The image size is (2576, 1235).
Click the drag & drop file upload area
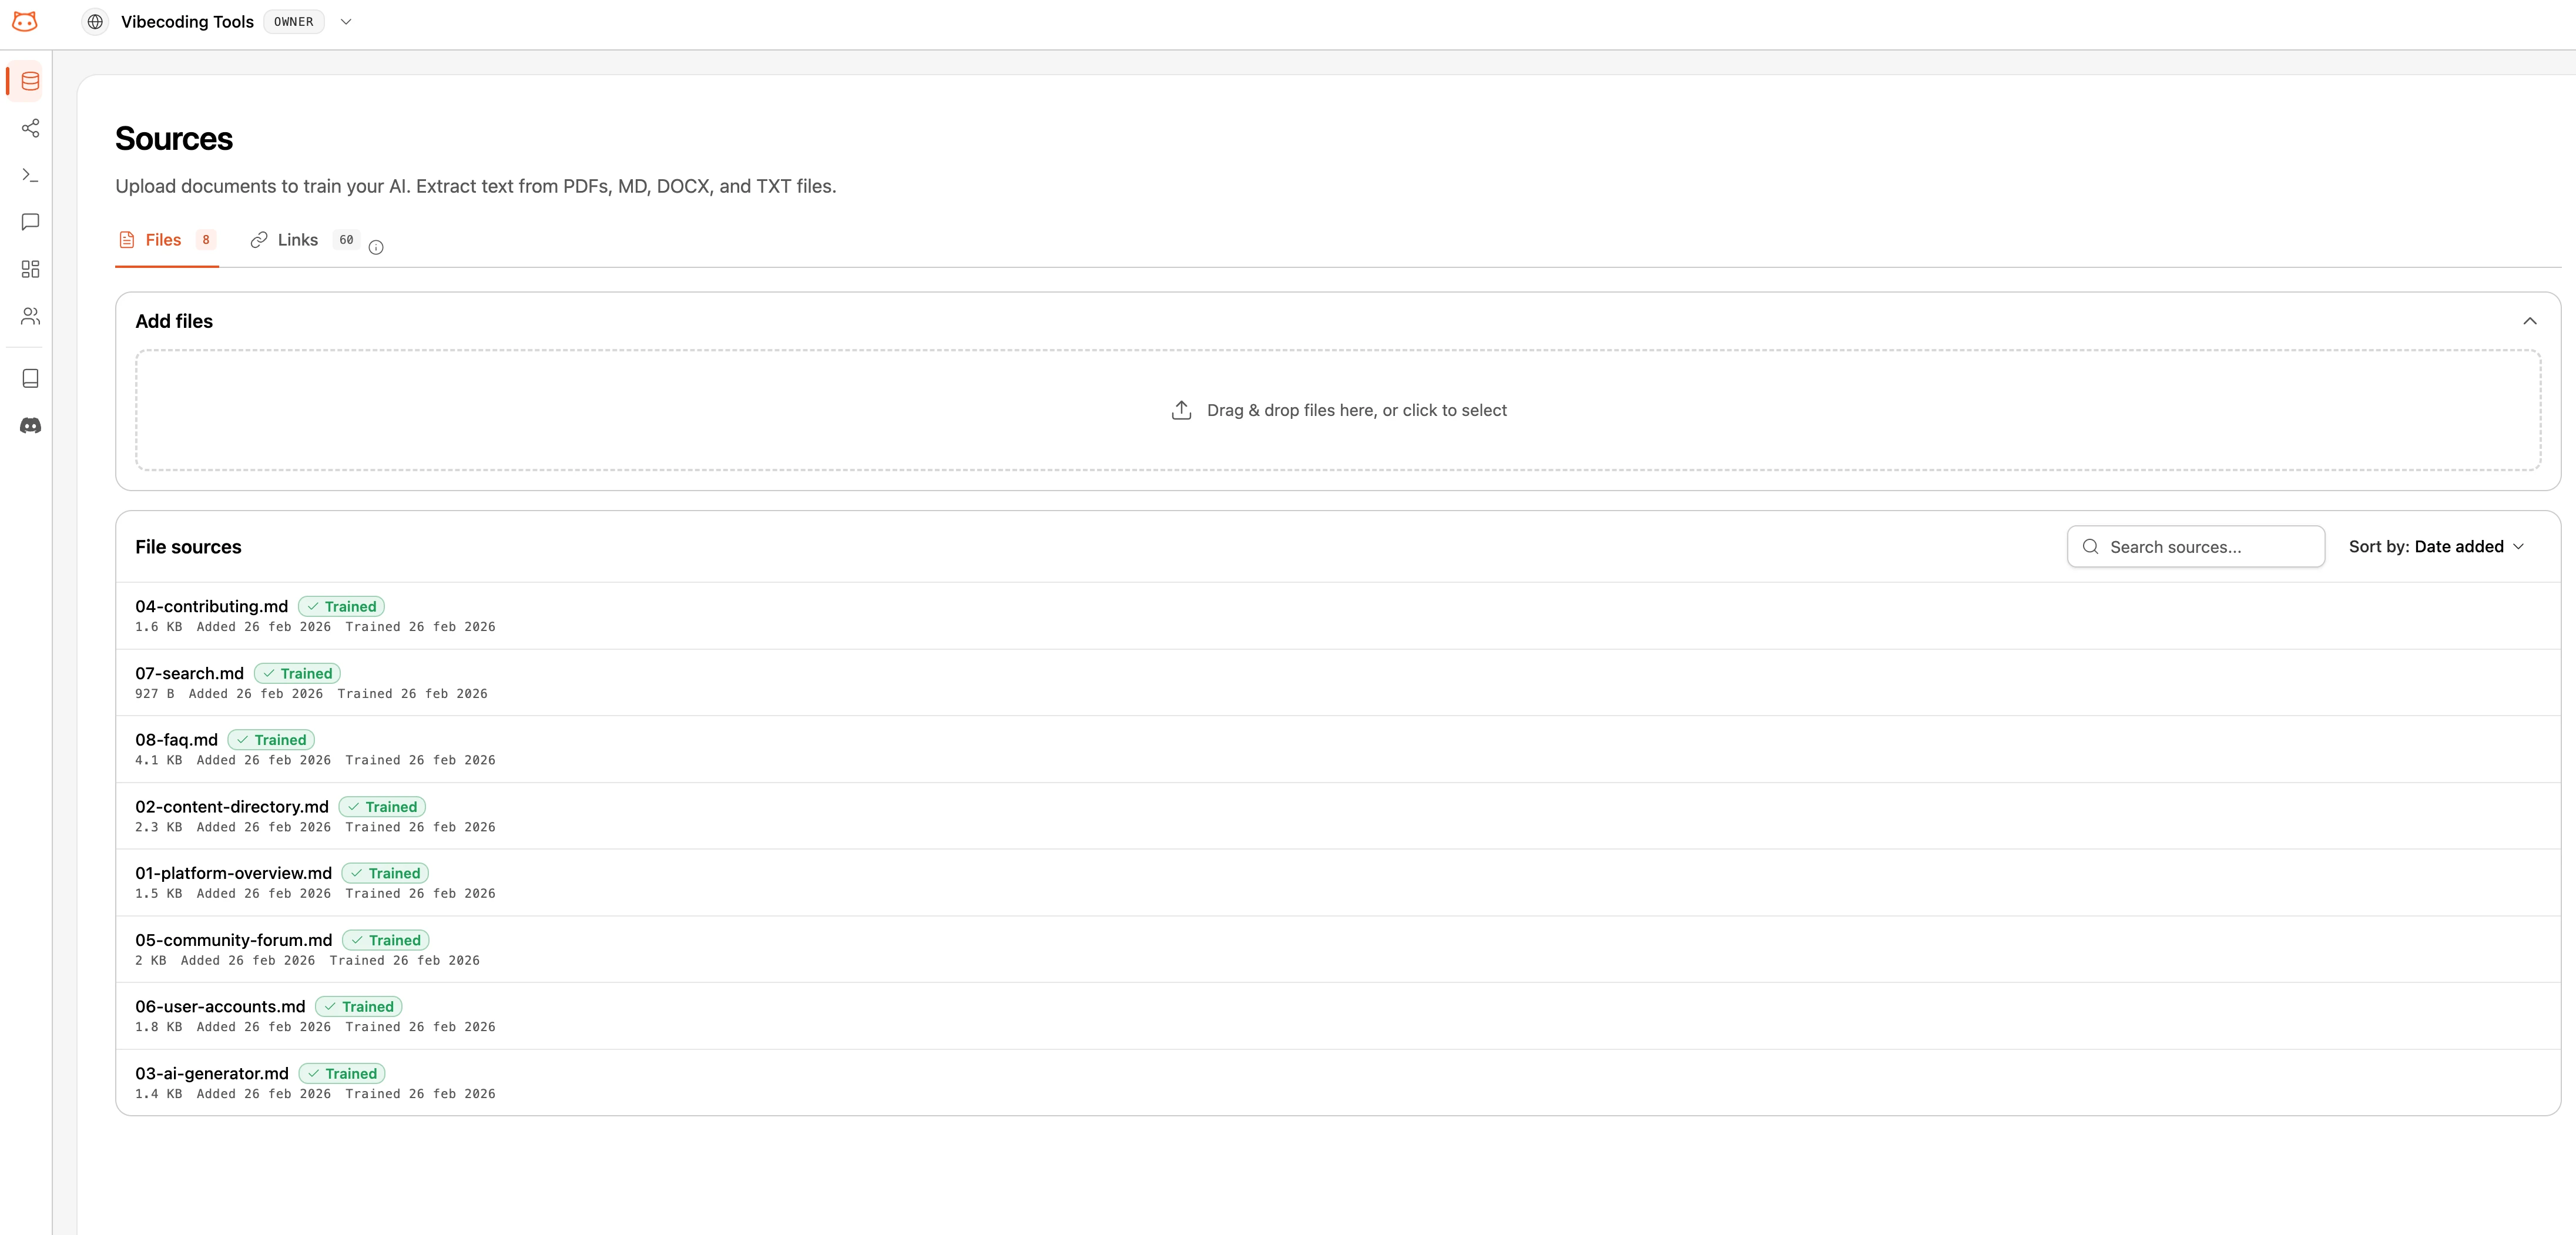[x=1338, y=410]
